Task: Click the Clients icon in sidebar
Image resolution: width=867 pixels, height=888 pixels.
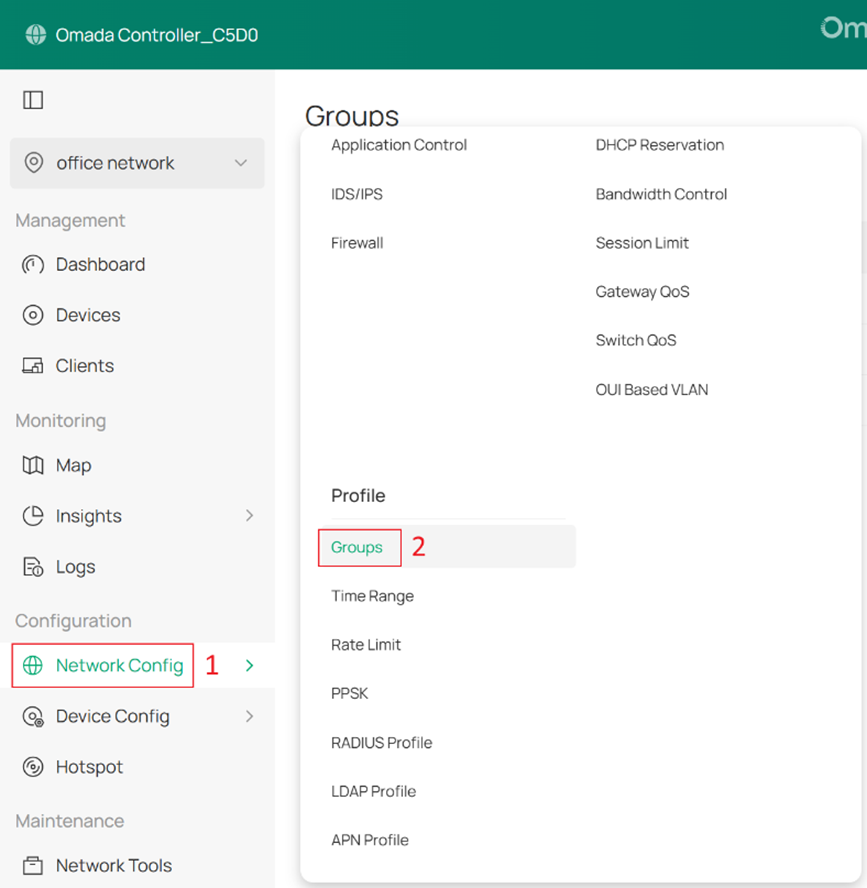Action: 33,366
